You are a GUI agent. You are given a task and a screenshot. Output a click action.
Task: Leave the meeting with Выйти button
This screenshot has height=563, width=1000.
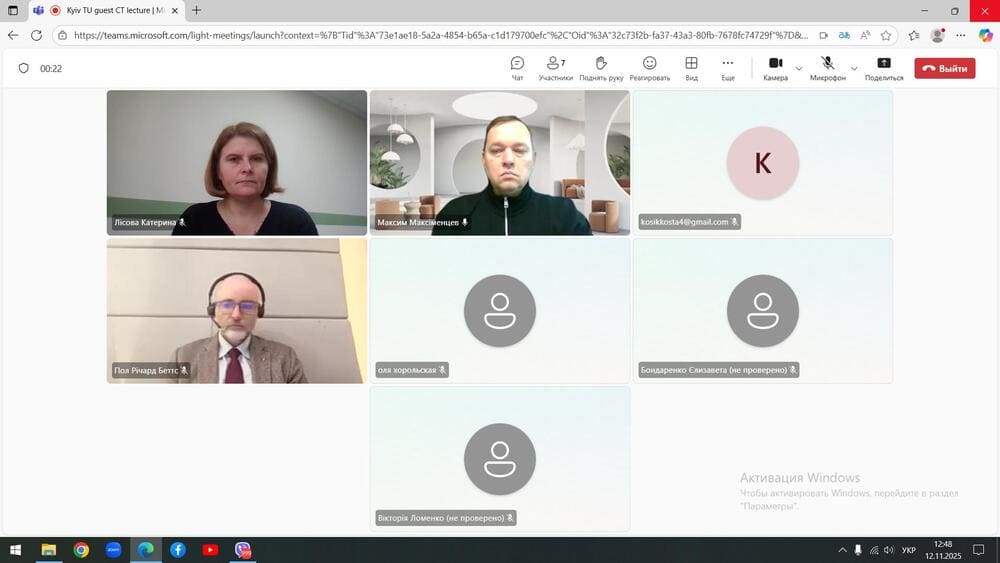tap(944, 69)
